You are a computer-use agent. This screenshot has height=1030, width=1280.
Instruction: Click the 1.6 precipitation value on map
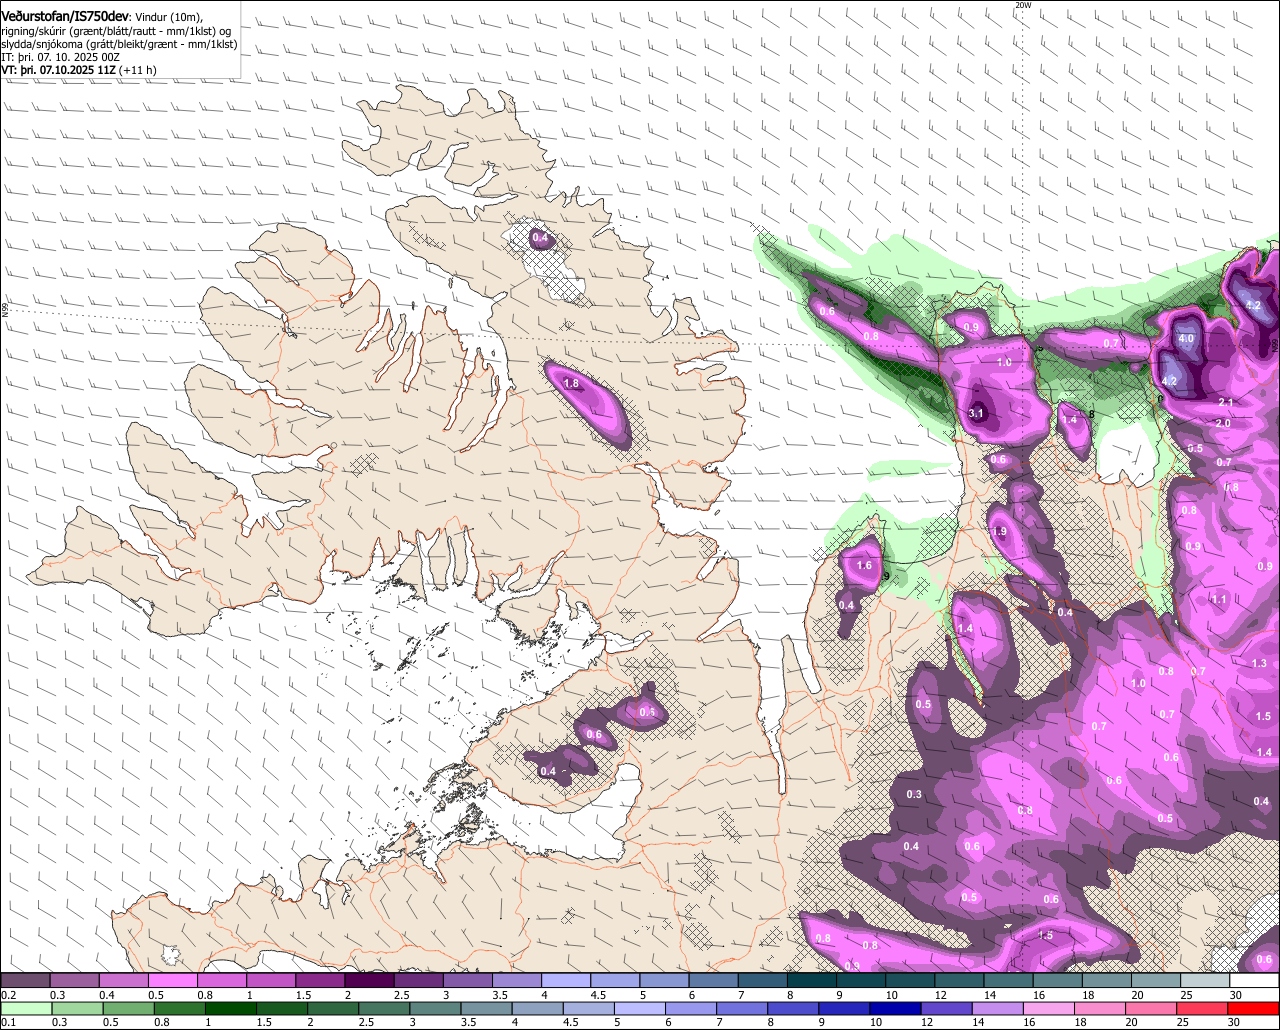[x=864, y=566]
